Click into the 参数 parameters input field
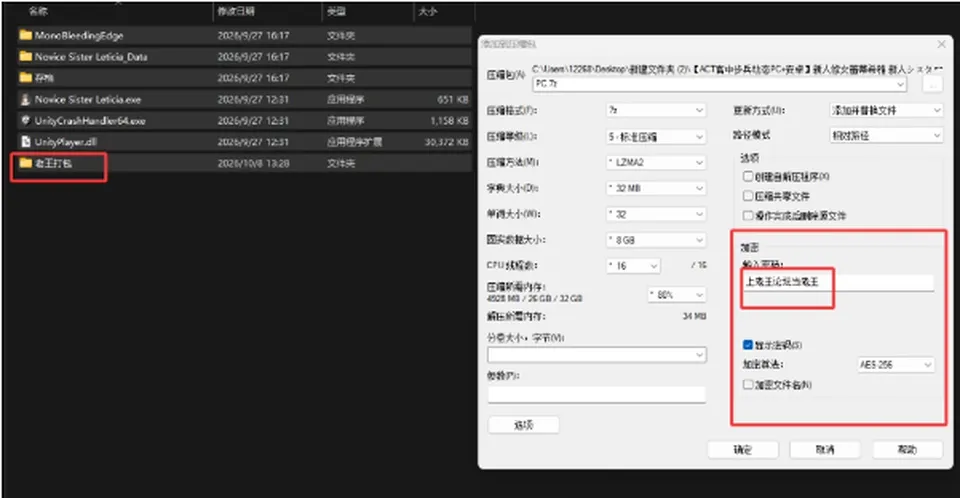 pyautogui.click(x=596, y=394)
